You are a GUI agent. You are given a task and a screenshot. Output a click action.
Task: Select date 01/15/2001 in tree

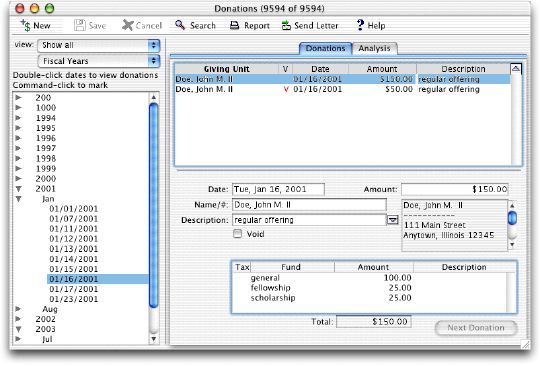[74, 269]
